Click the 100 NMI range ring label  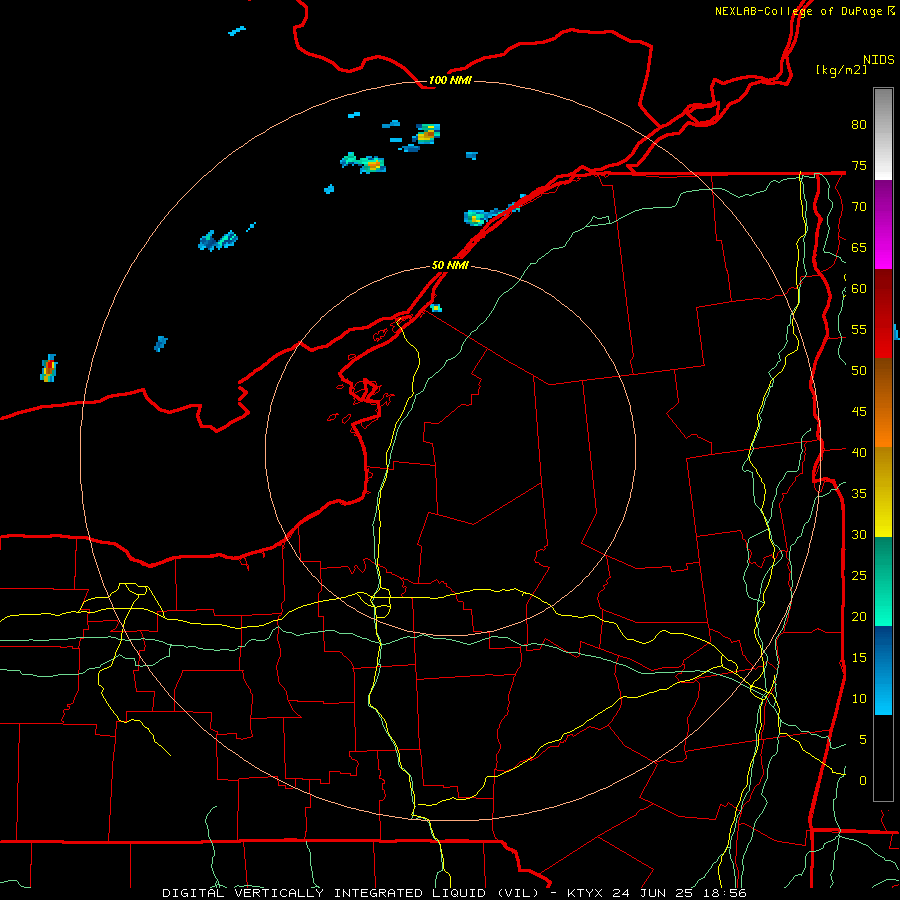450,80
